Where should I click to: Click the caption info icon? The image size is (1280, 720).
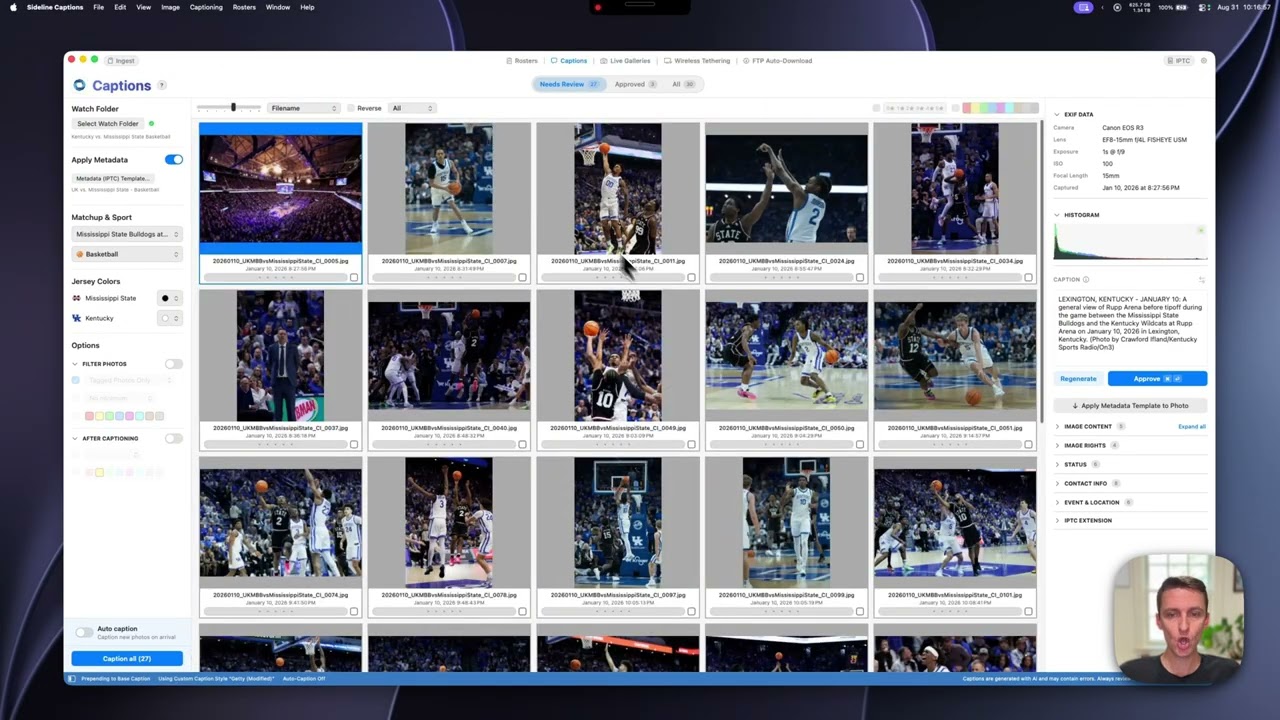pyautogui.click(x=1086, y=280)
